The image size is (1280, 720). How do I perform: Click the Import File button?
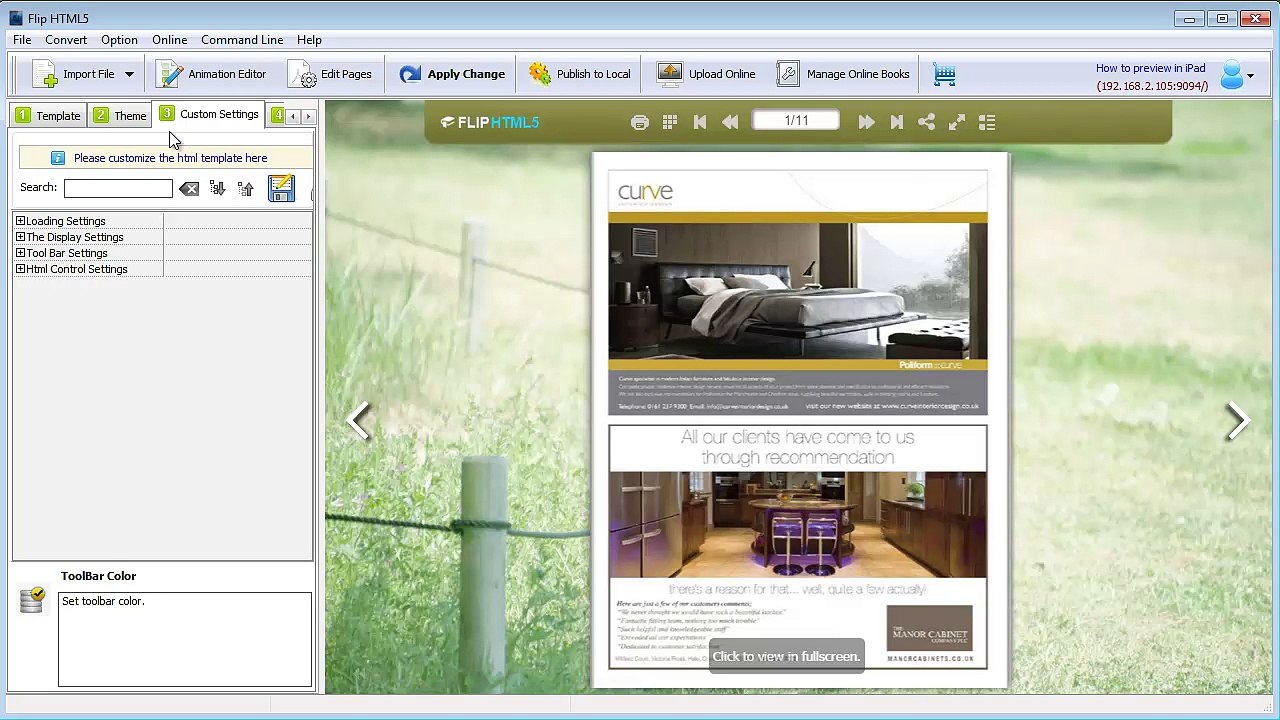[x=74, y=74]
